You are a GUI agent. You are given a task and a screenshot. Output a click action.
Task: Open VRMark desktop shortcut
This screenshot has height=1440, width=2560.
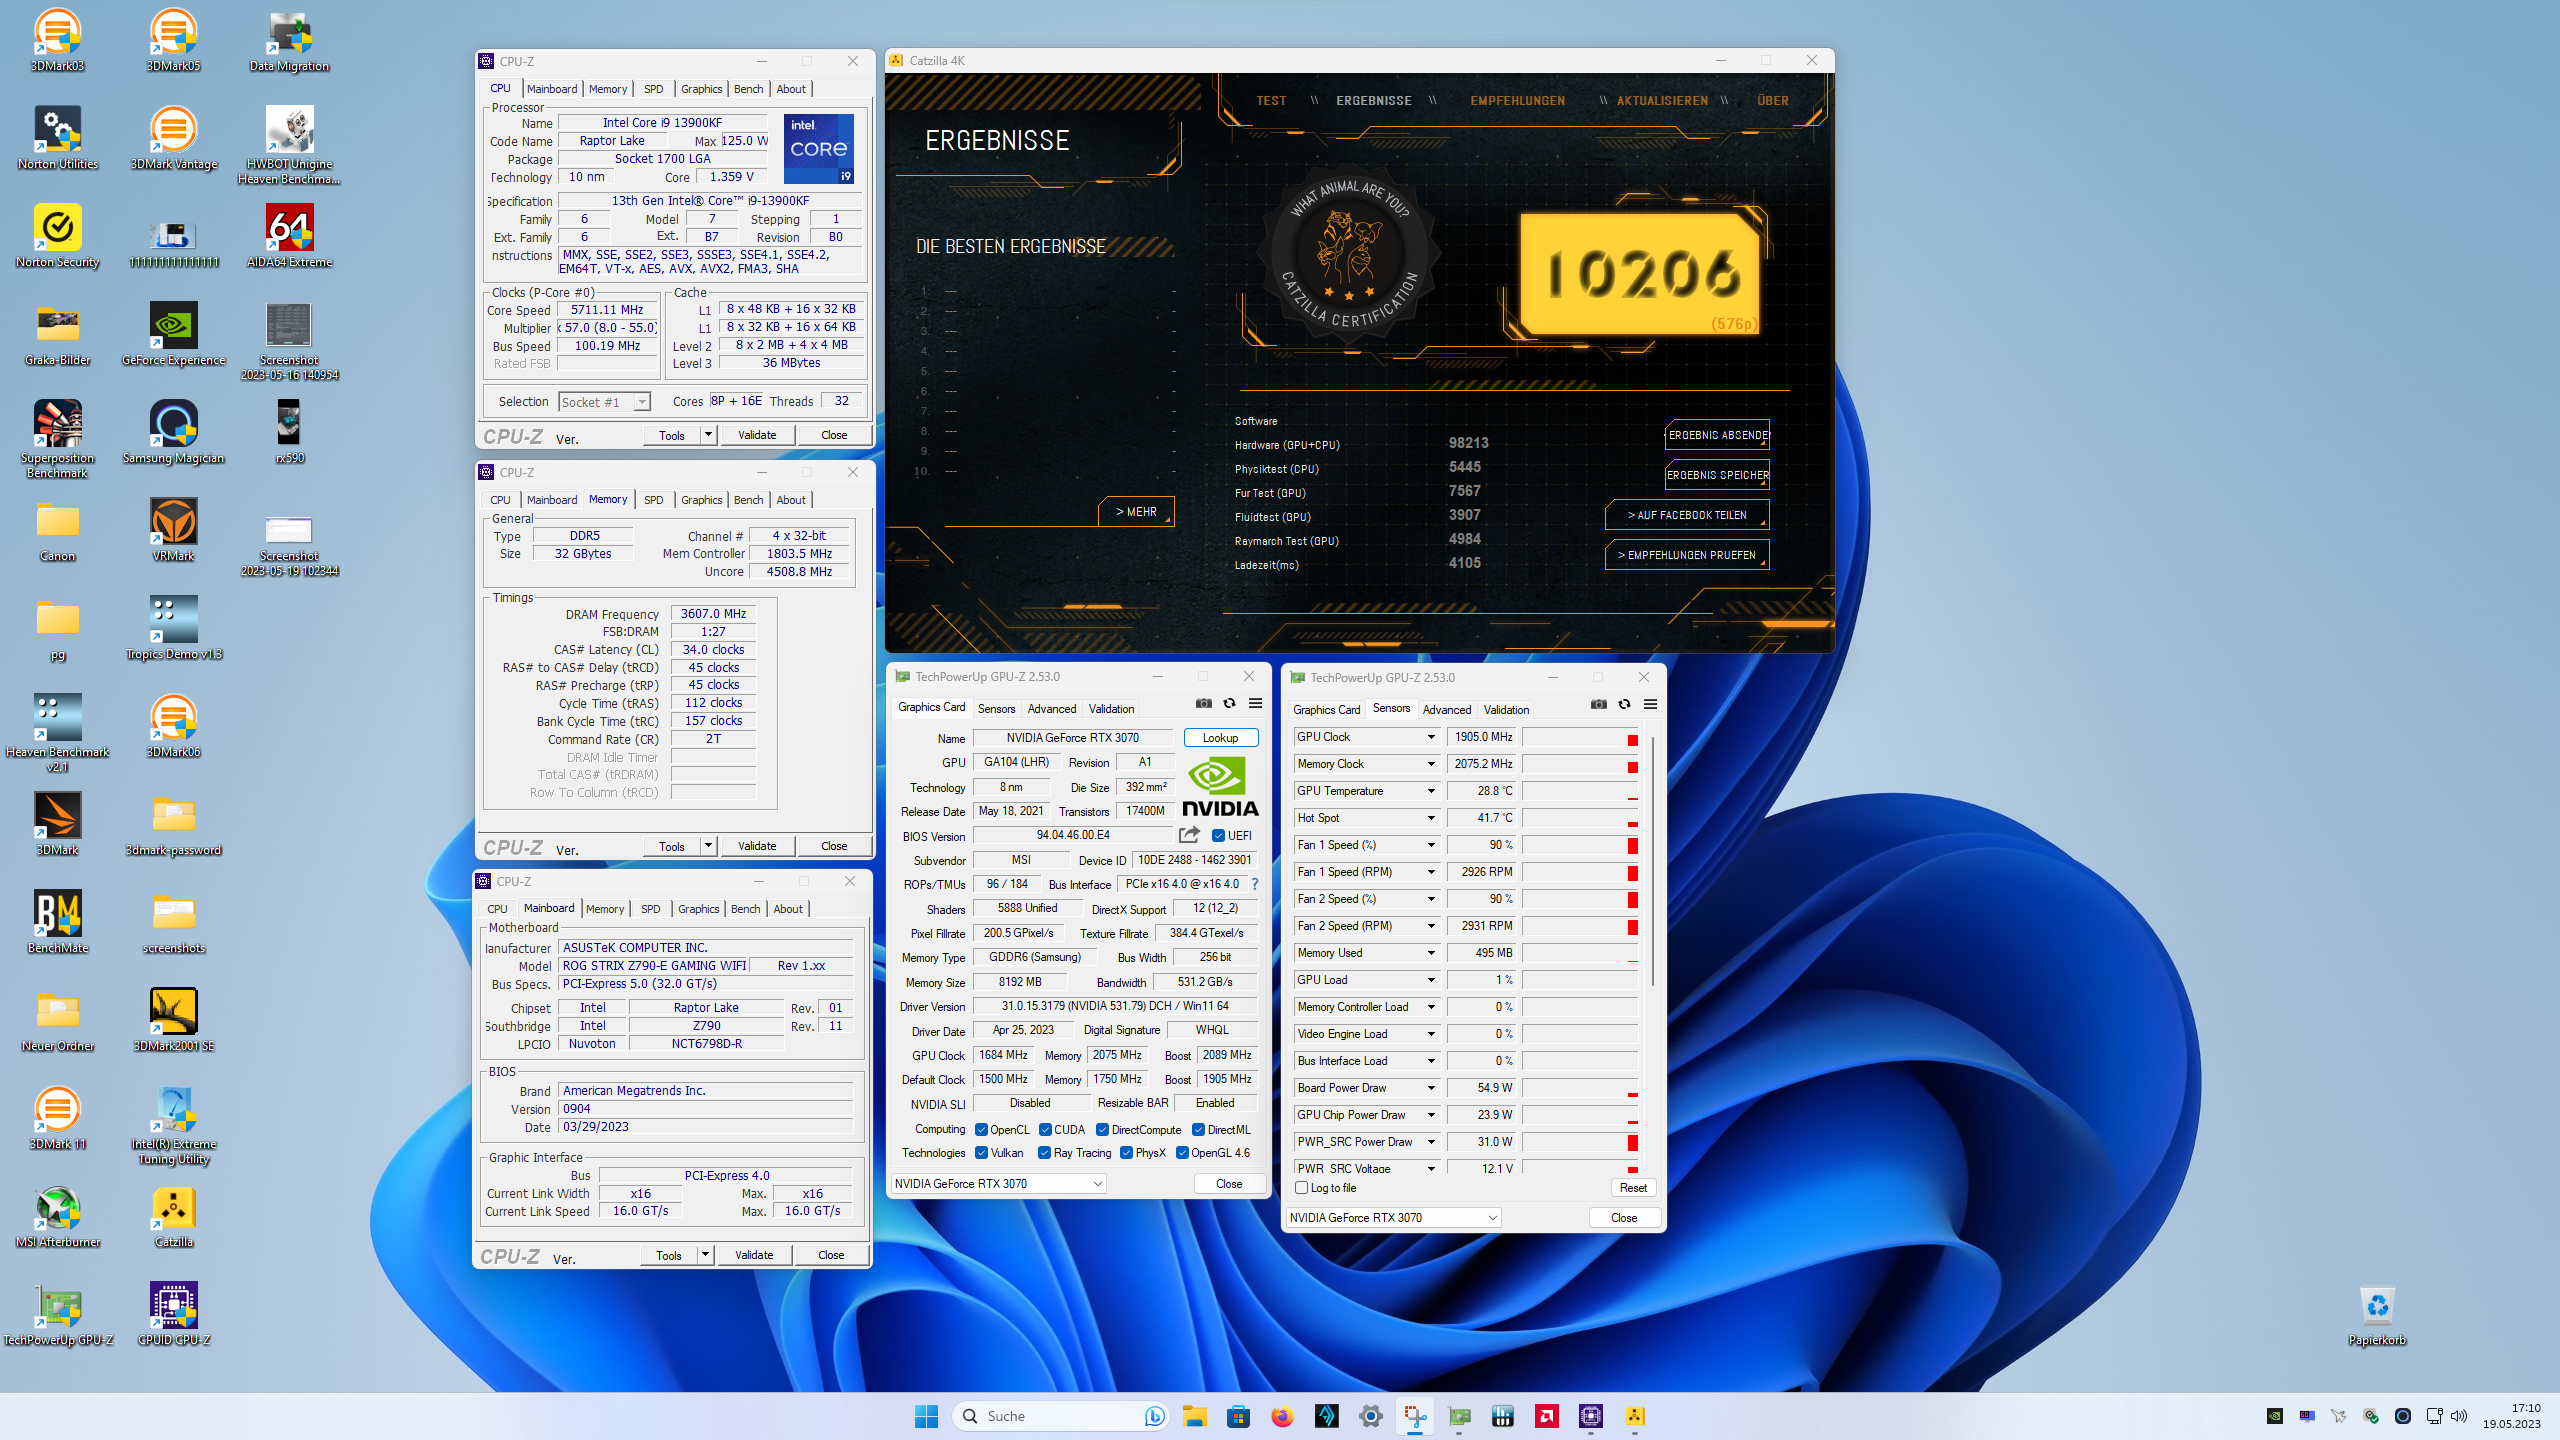point(174,530)
